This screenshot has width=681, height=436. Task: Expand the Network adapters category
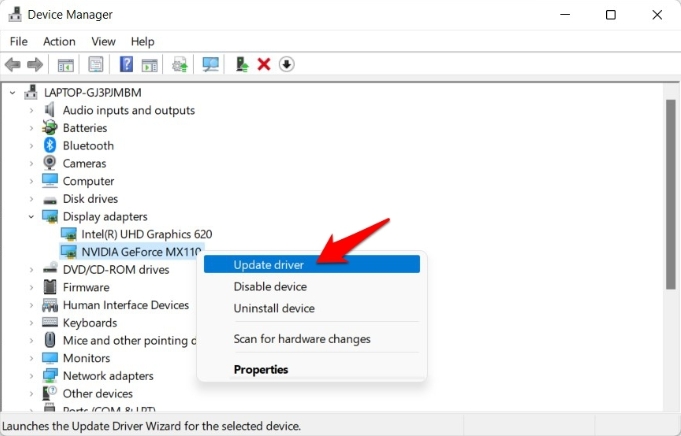point(31,376)
